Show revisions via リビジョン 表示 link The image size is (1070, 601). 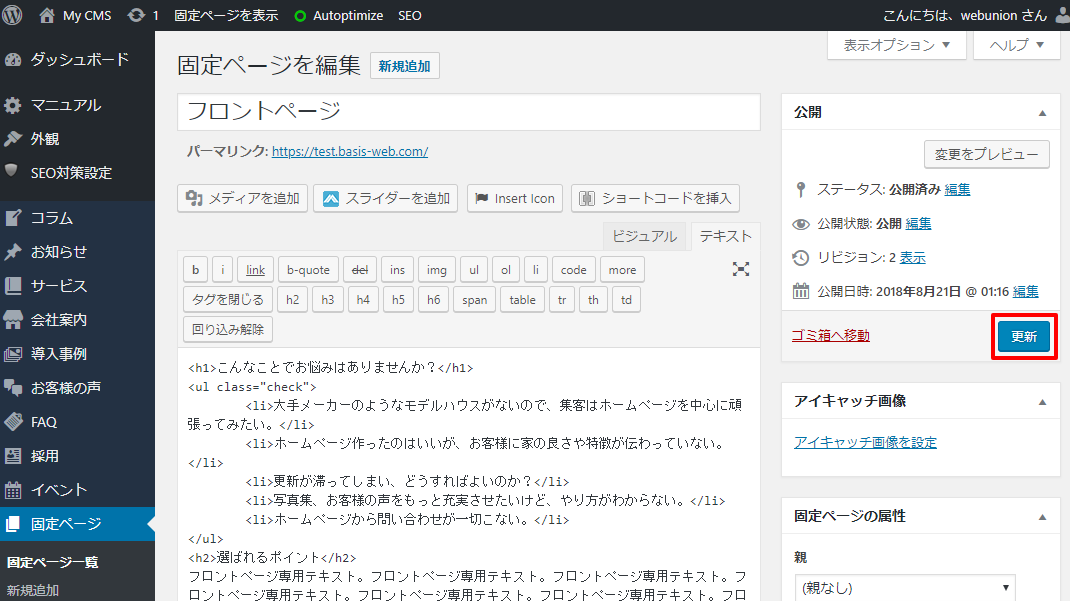click(x=912, y=257)
